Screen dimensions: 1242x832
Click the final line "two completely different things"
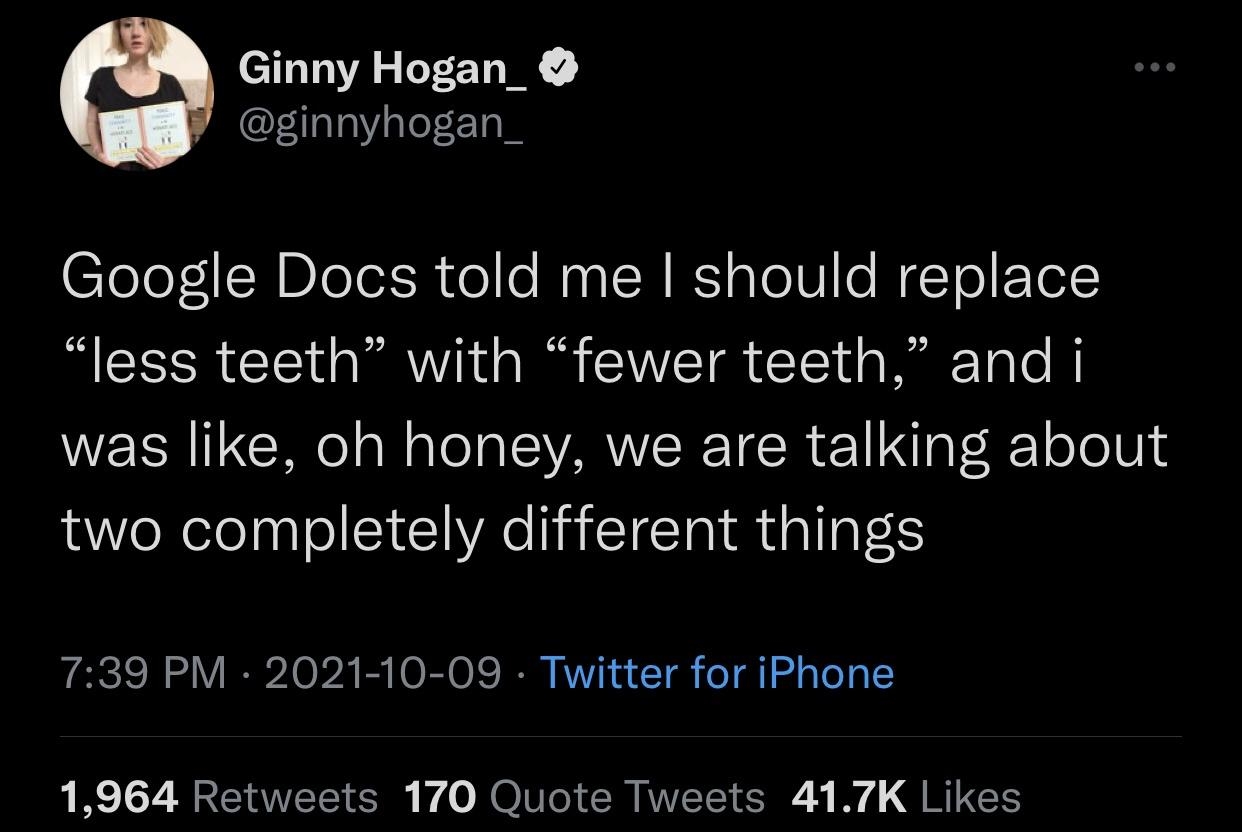[x=492, y=529]
